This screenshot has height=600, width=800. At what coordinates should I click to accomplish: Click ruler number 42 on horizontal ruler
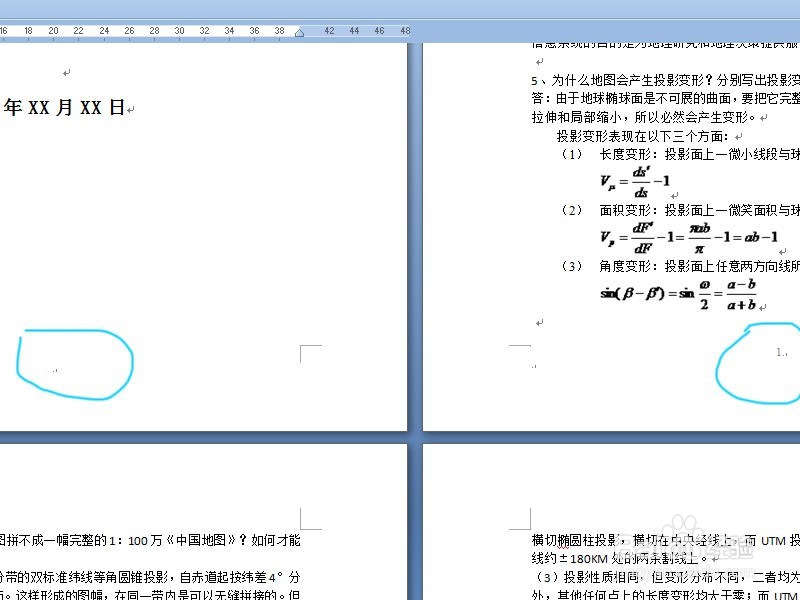point(329,31)
